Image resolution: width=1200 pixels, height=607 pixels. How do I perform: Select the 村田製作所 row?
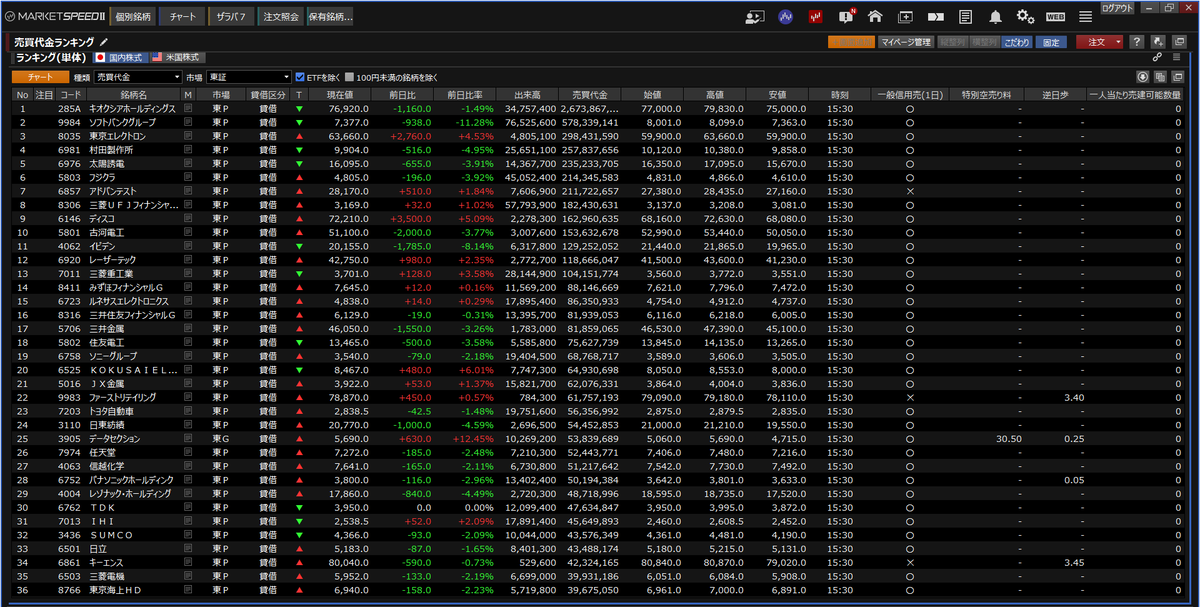[x=600, y=150]
